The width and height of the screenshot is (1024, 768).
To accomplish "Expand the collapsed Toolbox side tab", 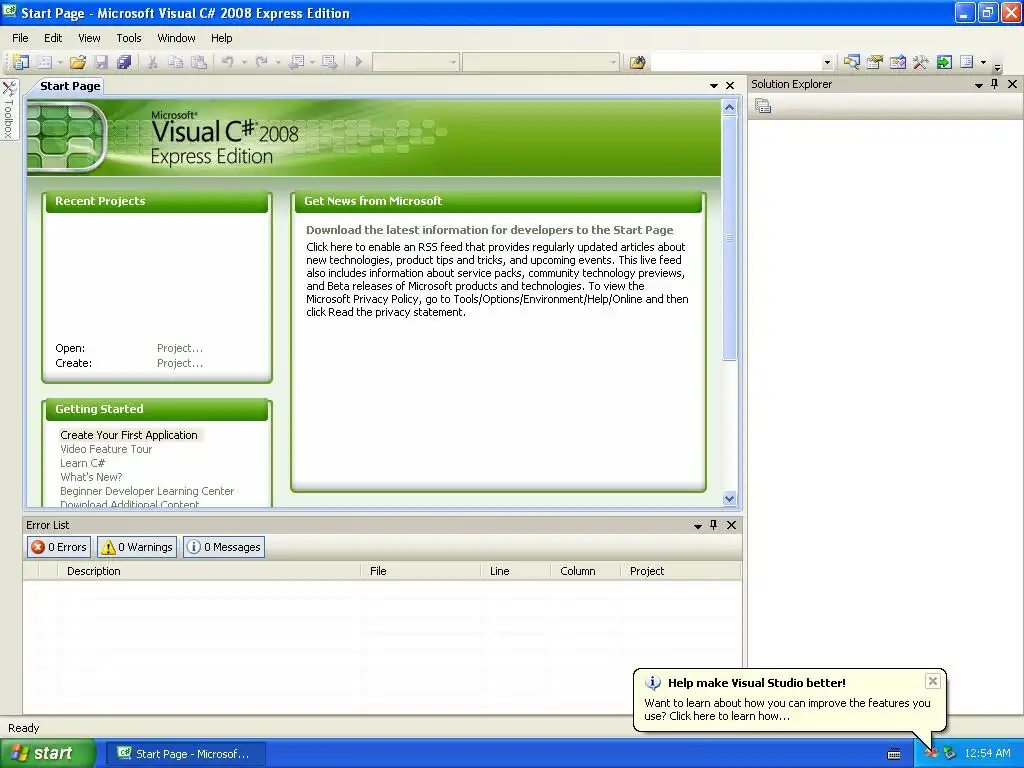I will pyautogui.click(x=9, y=110).
